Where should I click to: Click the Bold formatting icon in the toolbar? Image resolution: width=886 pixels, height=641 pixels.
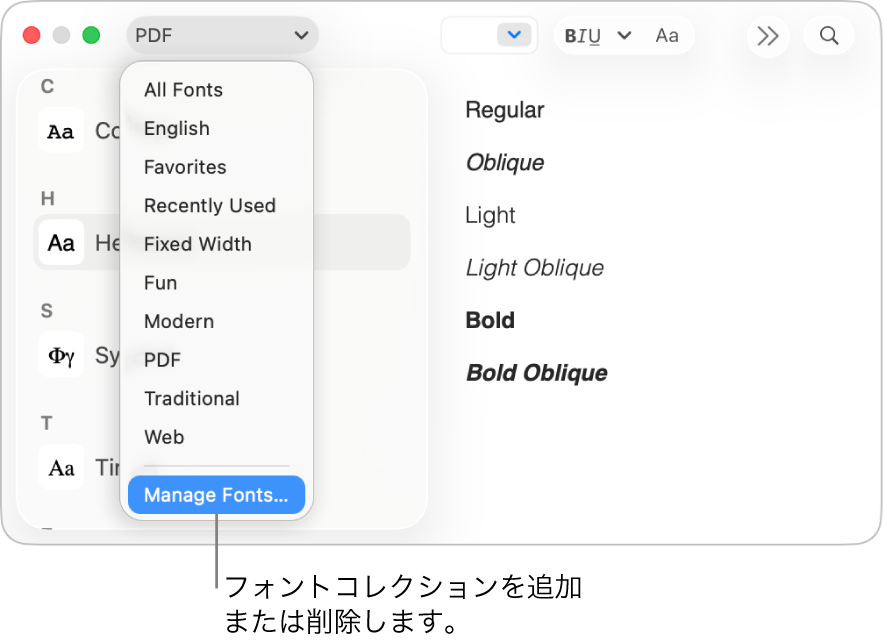[571, 35]
